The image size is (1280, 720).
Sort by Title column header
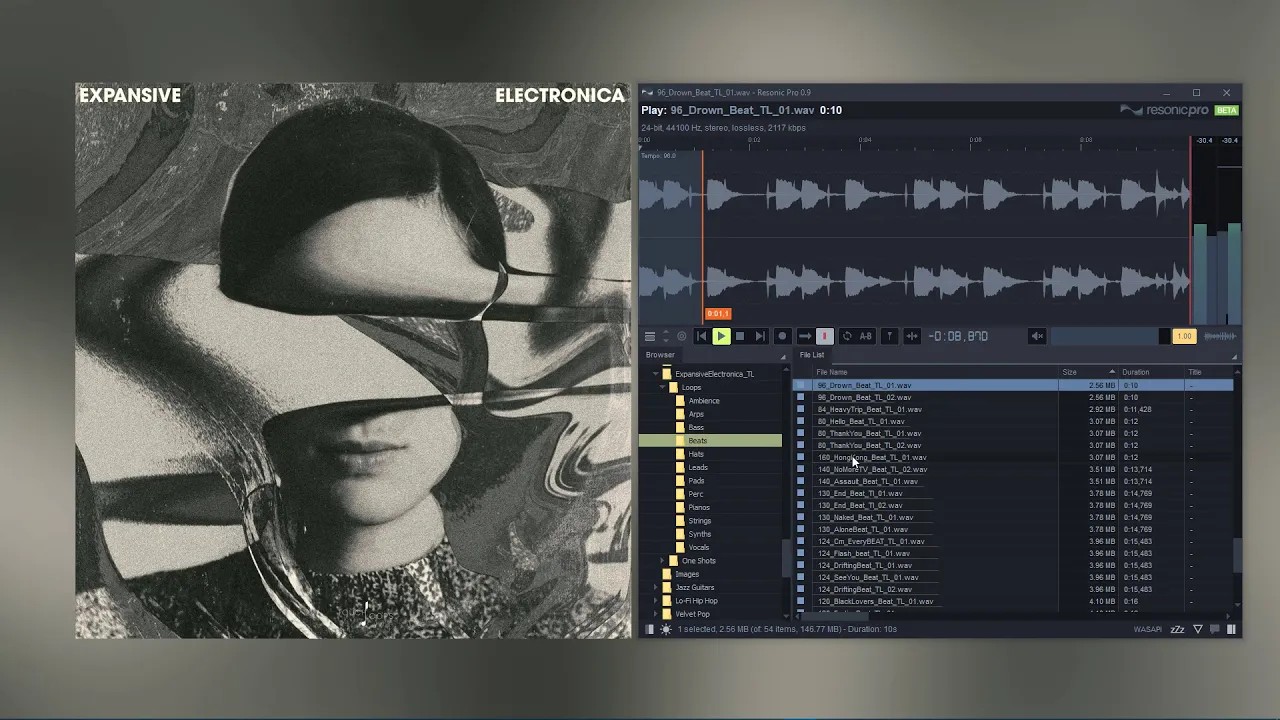point(1194,372)
